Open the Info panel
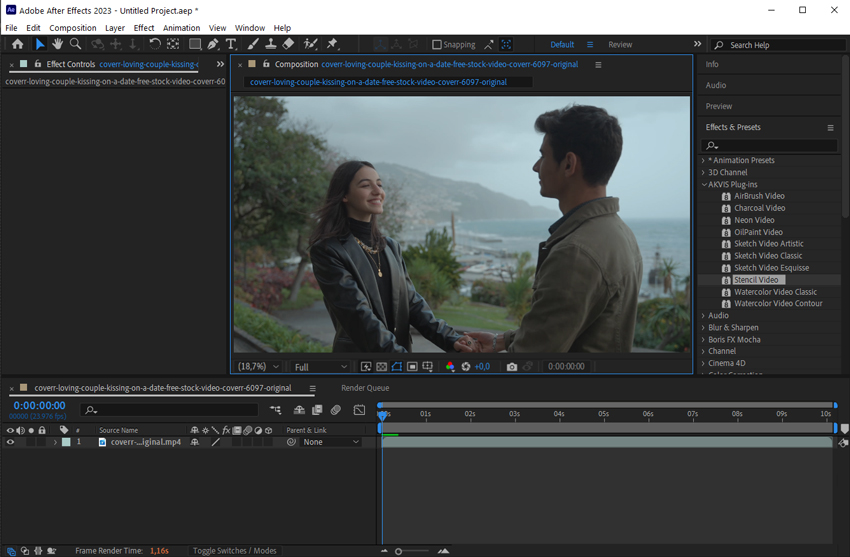Image resolution: width=850 pixels, height=557 pixels. (x=712, y=64)
